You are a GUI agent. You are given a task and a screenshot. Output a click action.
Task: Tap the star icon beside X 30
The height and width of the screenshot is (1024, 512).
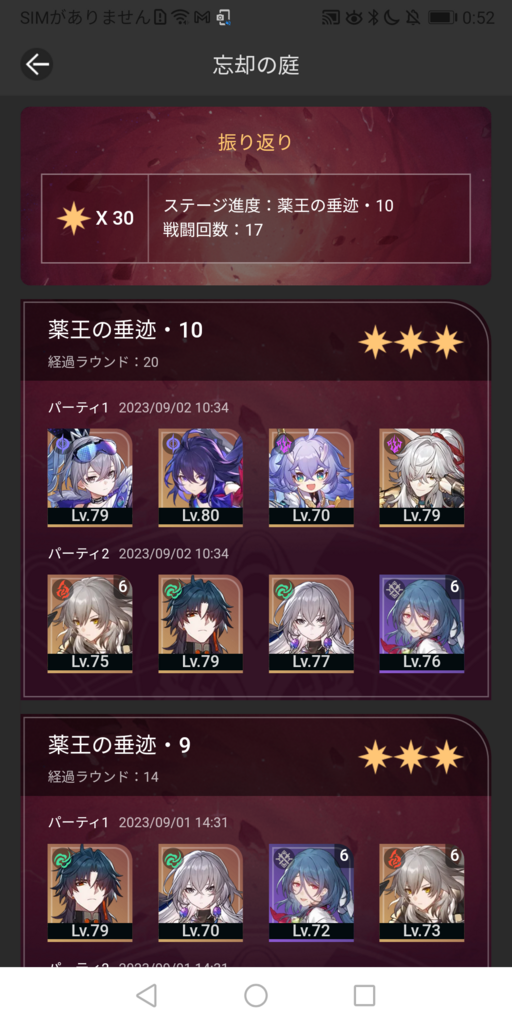[x=73, y=218]
